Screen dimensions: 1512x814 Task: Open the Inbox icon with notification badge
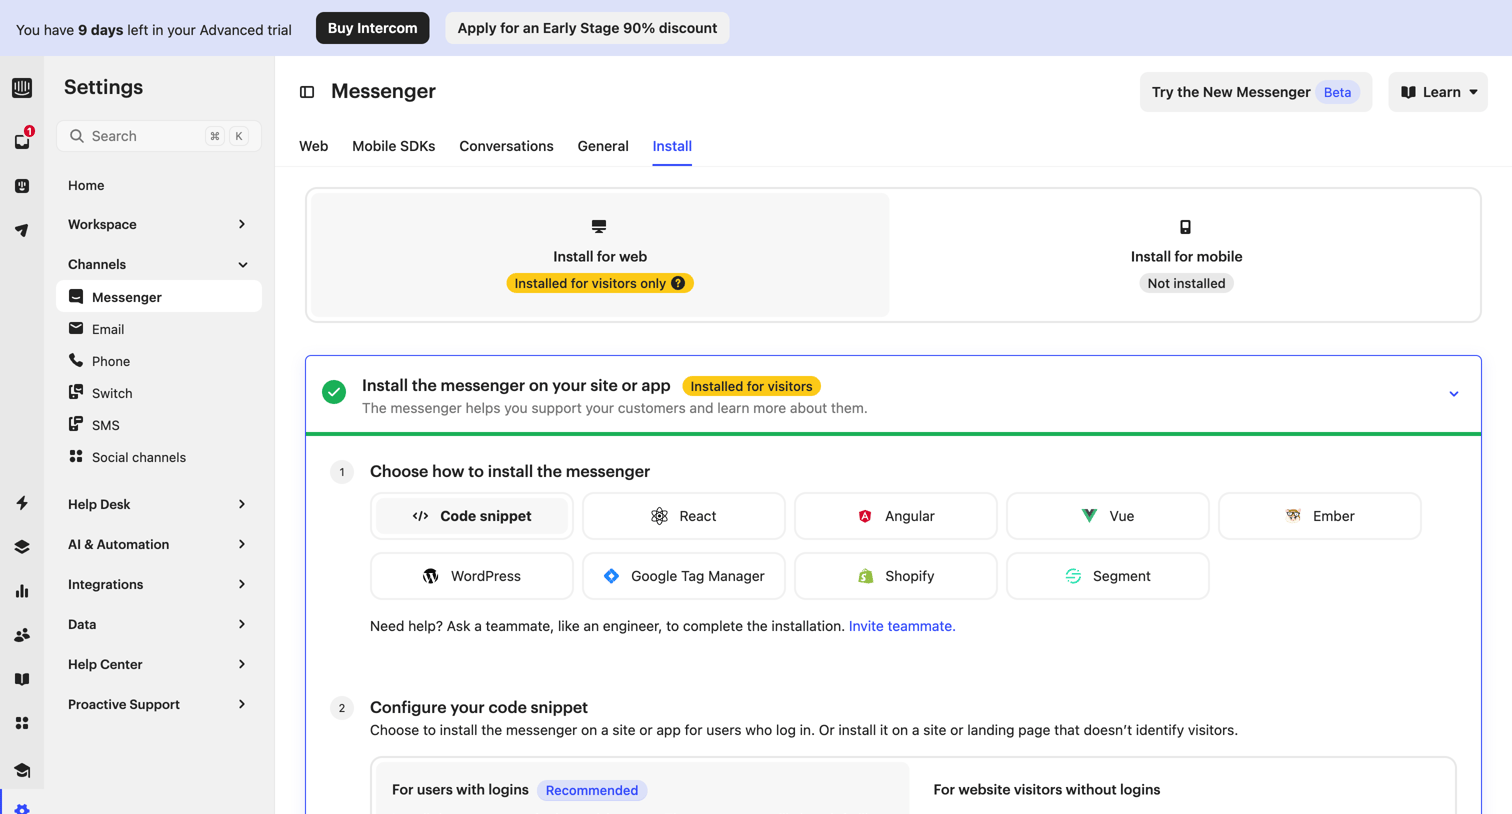tap(22, 141)
